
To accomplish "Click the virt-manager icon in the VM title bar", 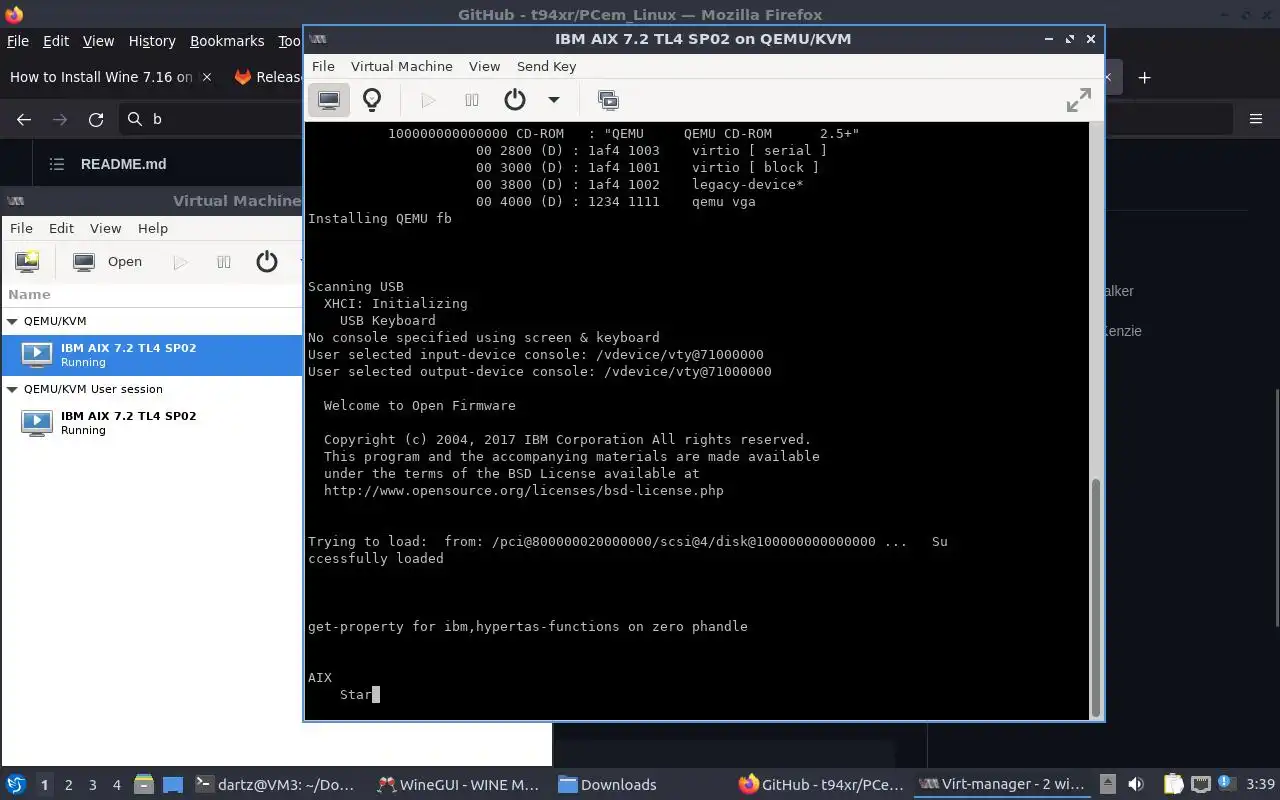I will (318, 39).
